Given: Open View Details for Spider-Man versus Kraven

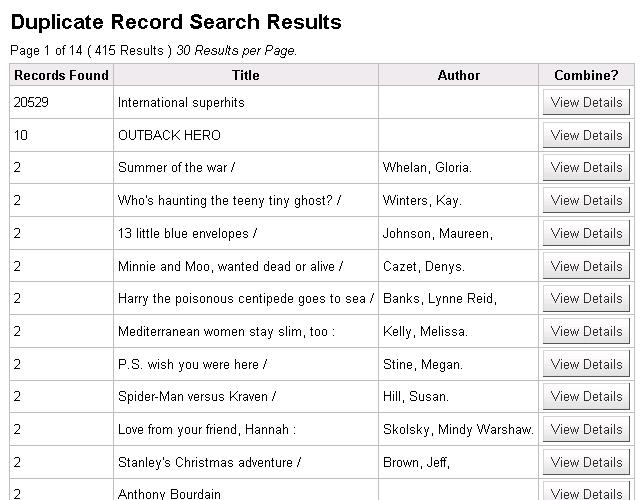Looking at the screenshot, I should [586, 396].
